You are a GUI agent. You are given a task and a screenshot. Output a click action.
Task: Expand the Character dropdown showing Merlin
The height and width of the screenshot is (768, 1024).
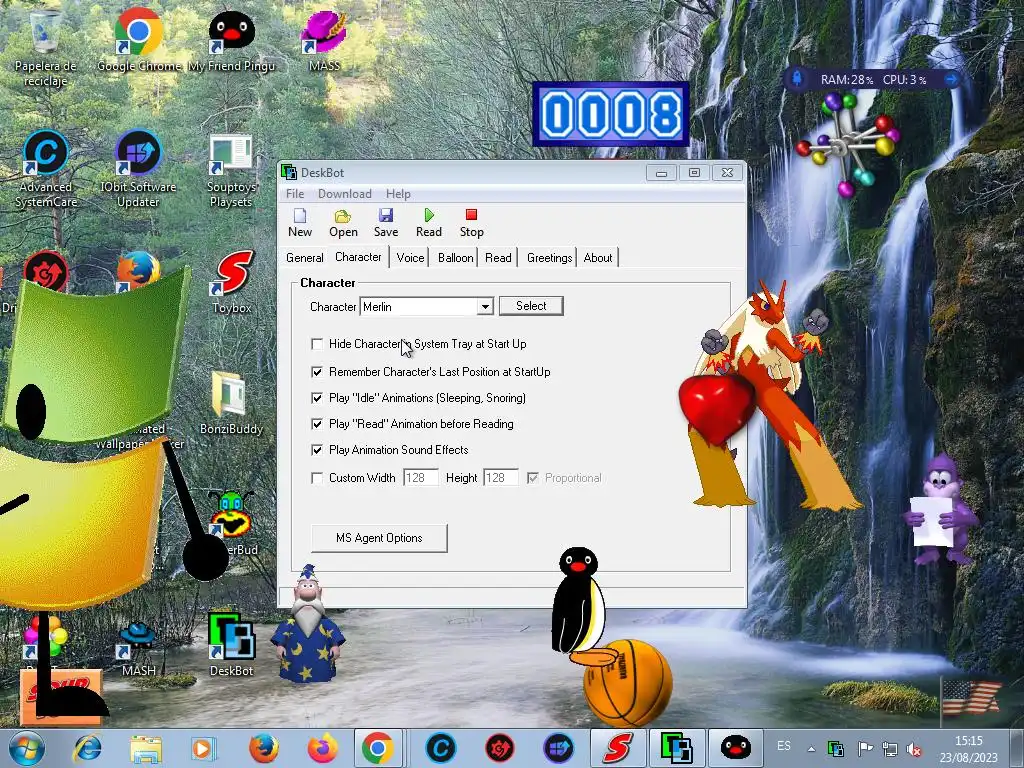pyautogui.click(x=485, y=306)
